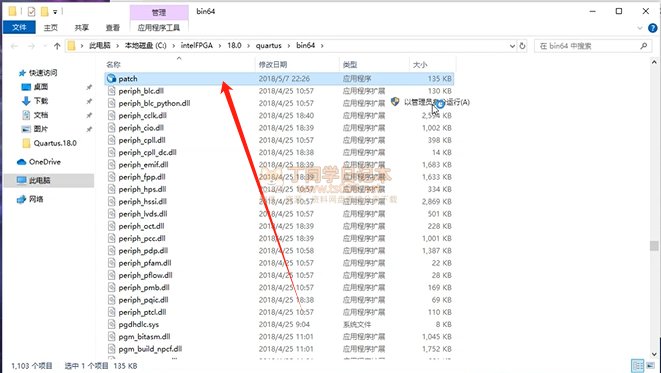The image size is (661, 373).
Task: Select periph_pcc.dll file
Action: [x=142, y=238]
